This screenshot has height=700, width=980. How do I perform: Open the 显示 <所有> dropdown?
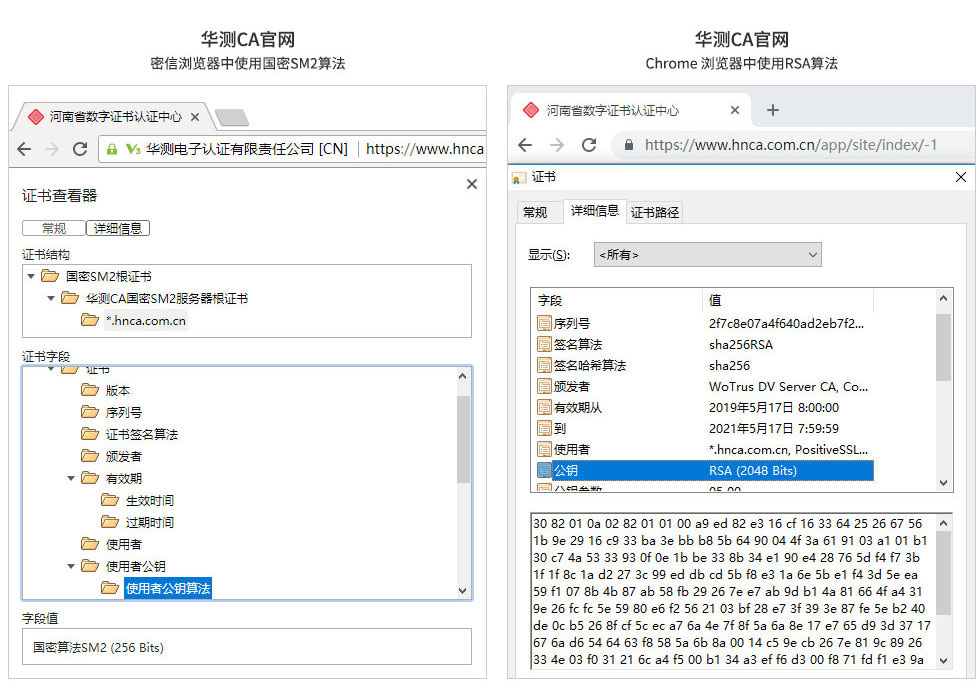(708, 254)
